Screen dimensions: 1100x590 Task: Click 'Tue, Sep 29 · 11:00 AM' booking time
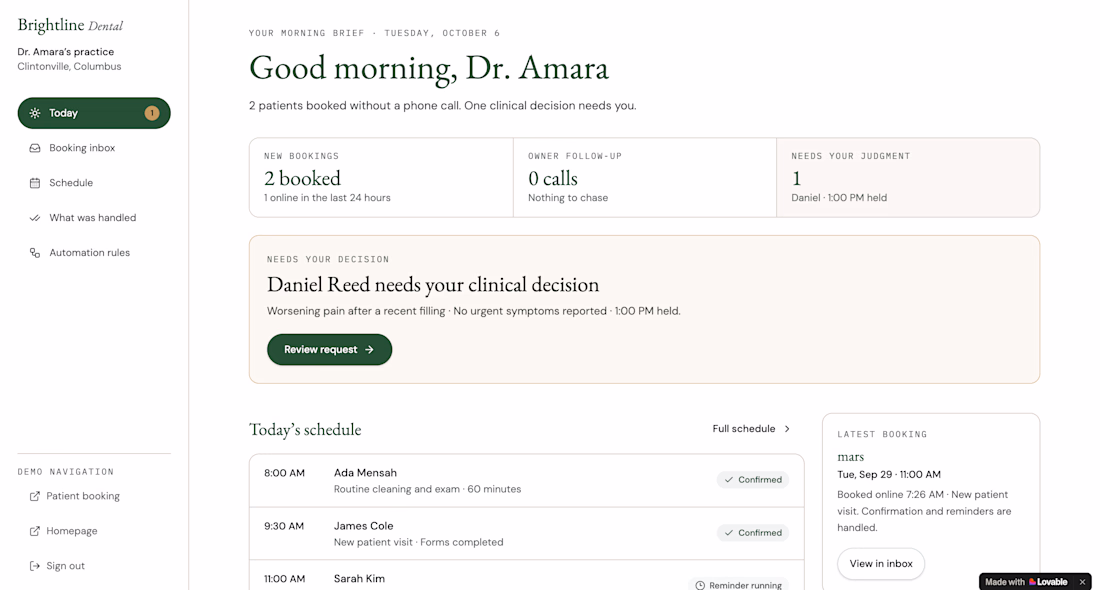point(889,475)
